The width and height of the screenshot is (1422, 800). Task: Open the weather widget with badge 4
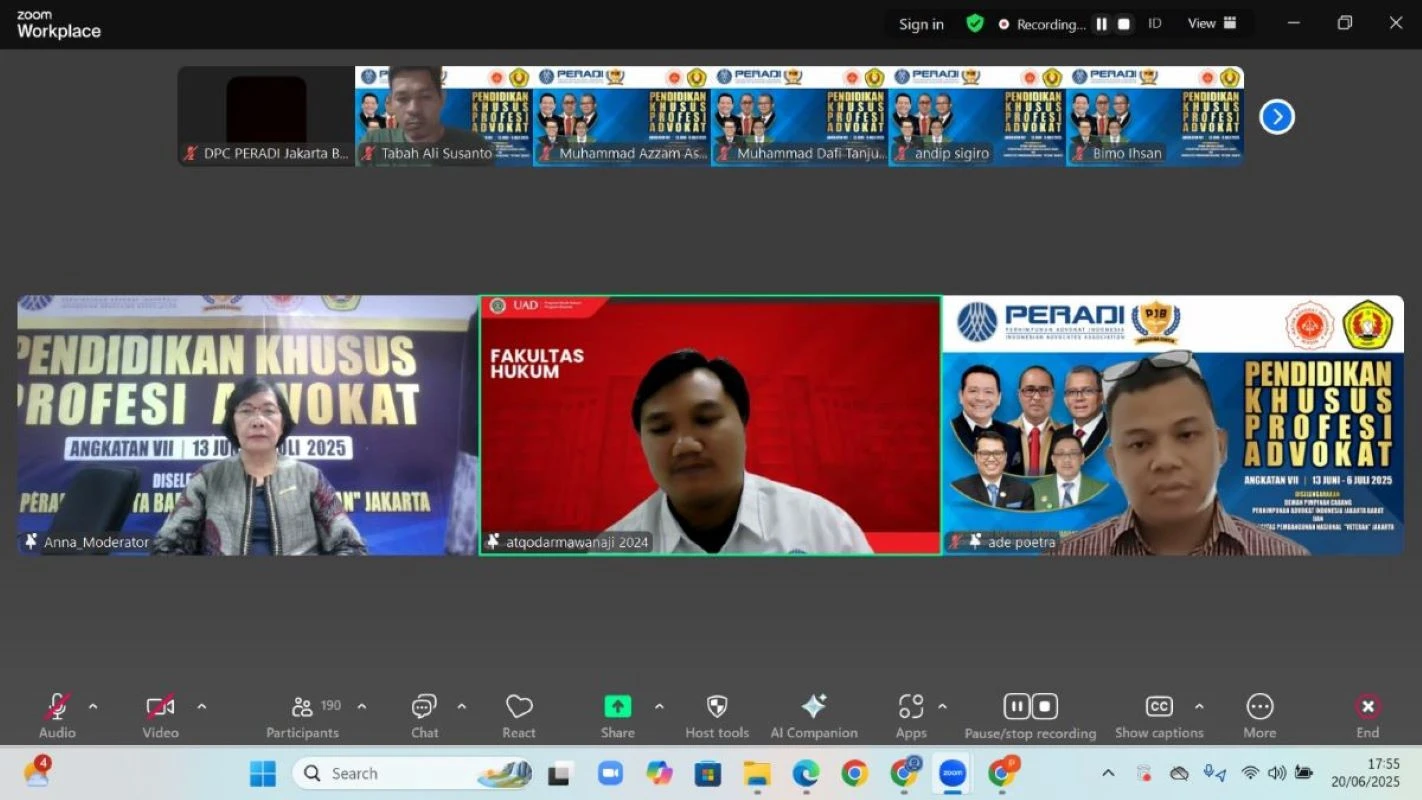(37, 772)
